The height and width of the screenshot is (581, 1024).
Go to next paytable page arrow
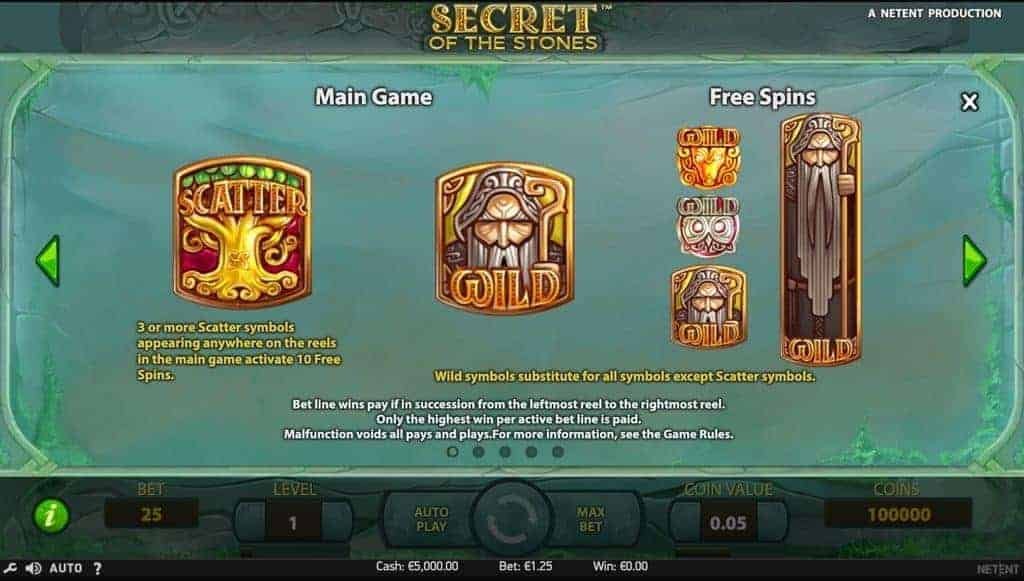[x=974, y=260]
